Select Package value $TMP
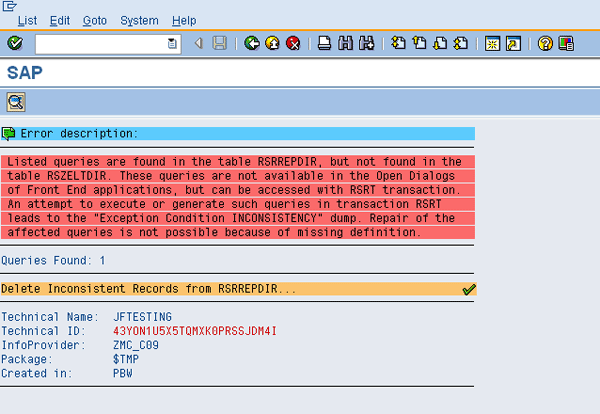This screenshot has width=600, height=414. coord(126,359)
